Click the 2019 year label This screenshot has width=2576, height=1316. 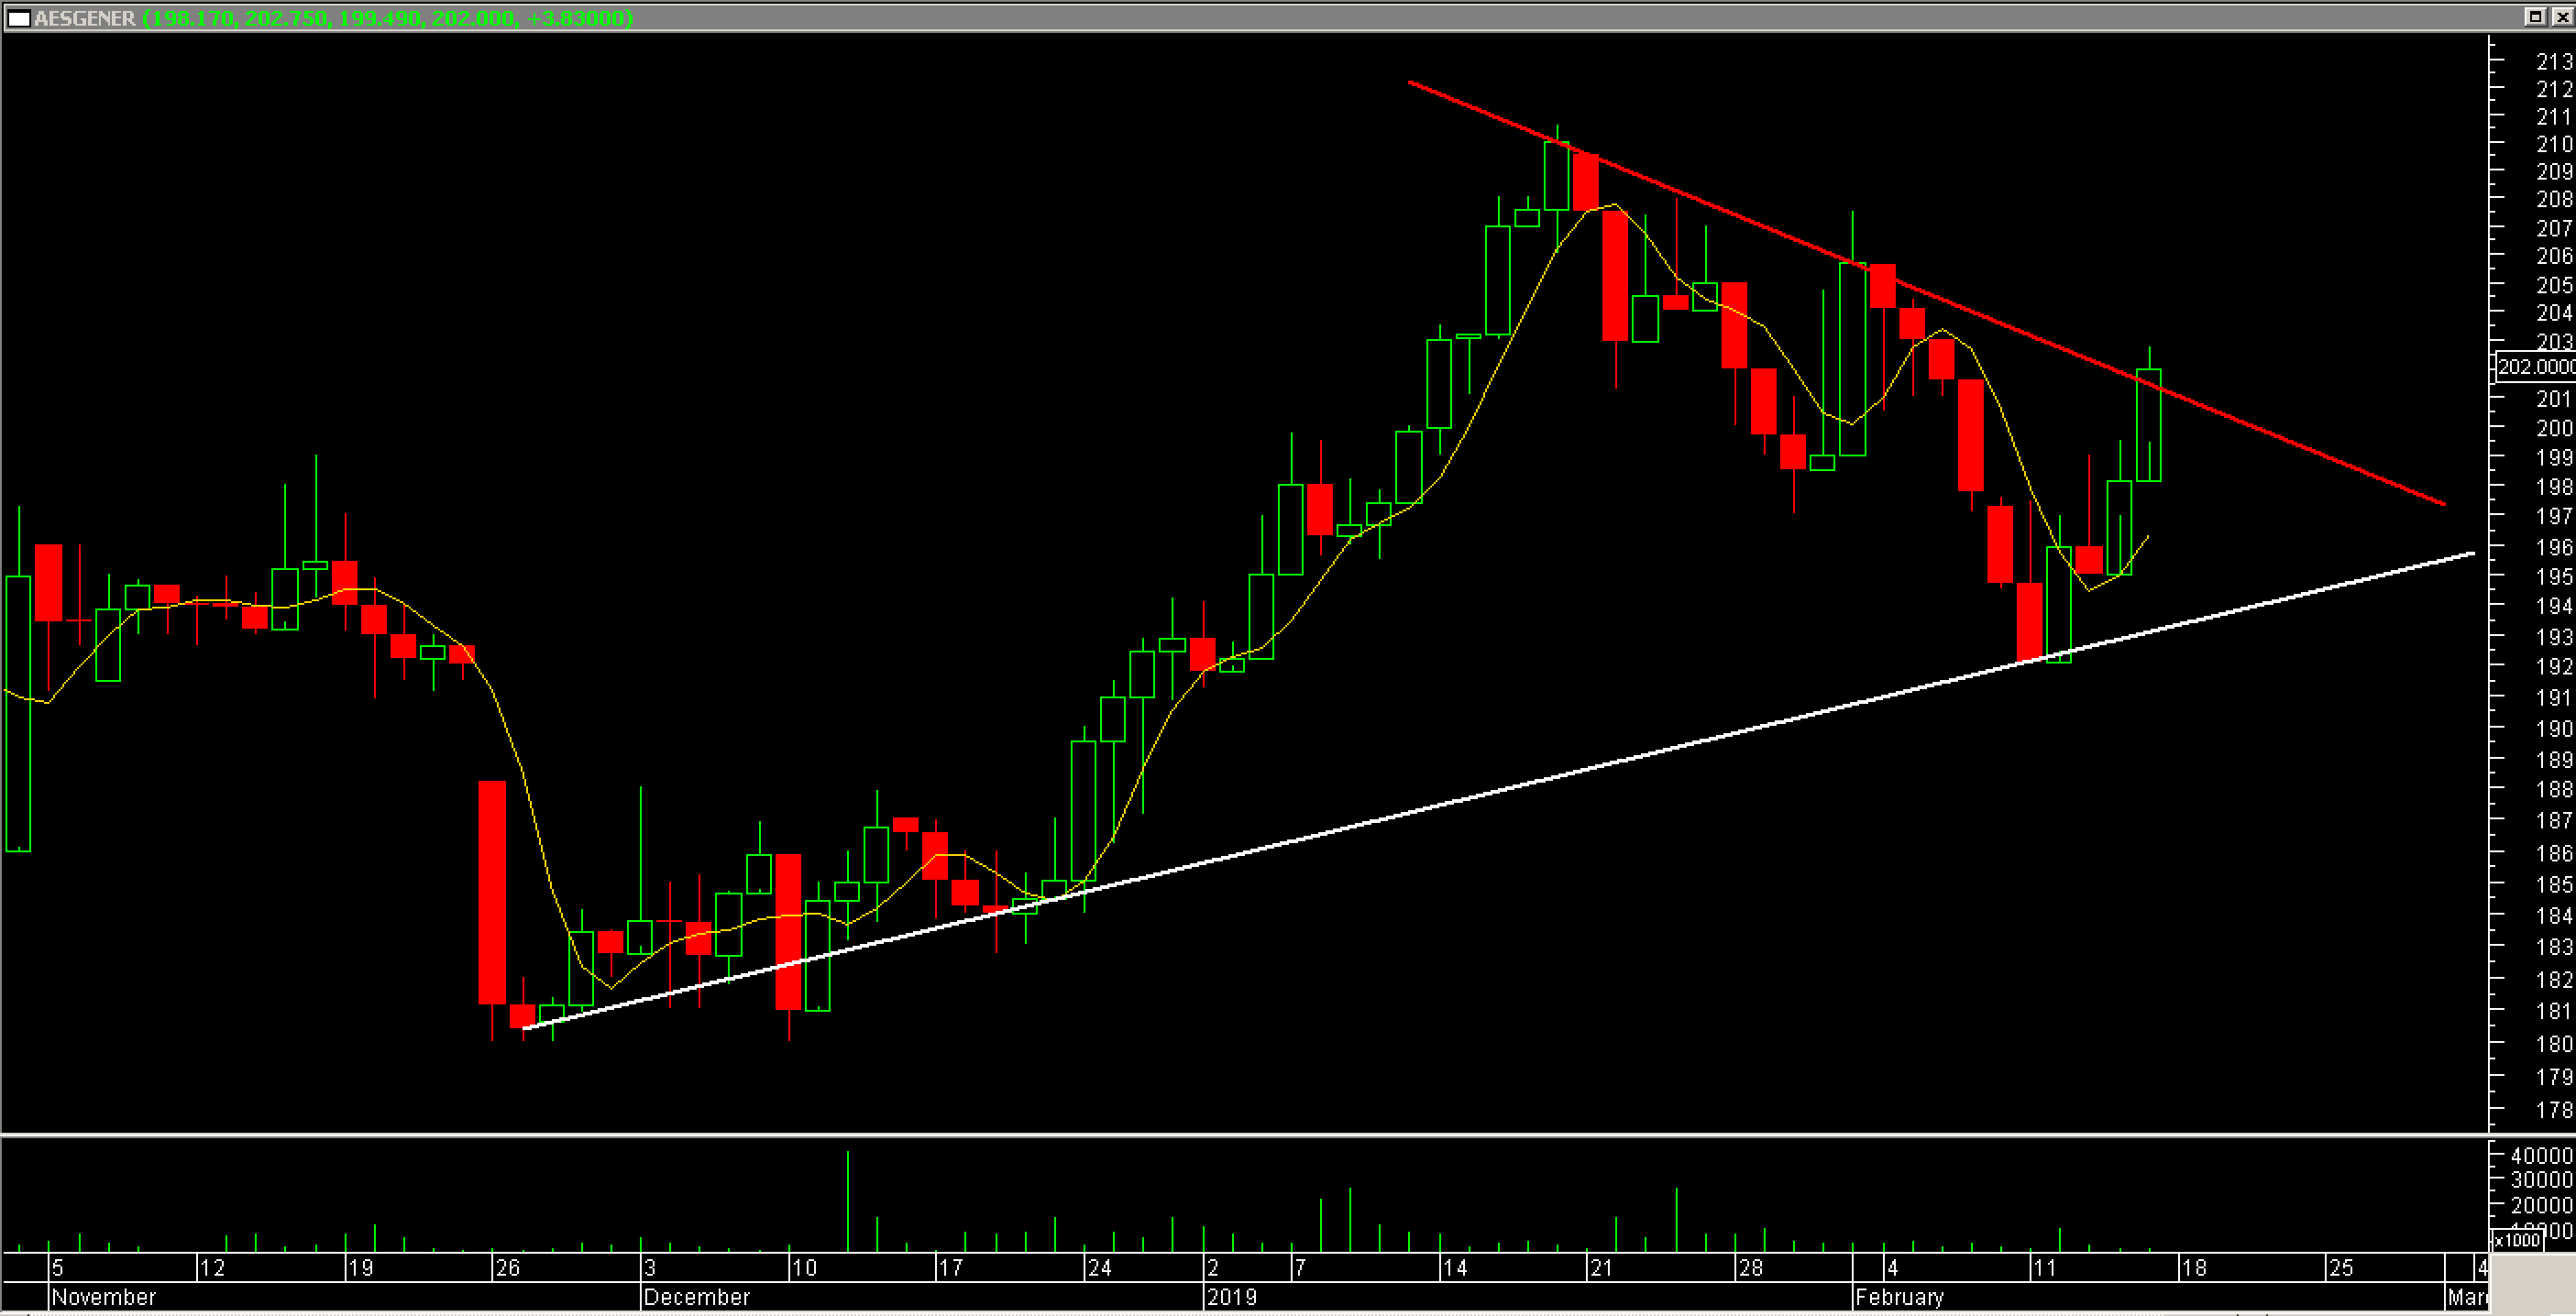(x=1231, y=1297)
